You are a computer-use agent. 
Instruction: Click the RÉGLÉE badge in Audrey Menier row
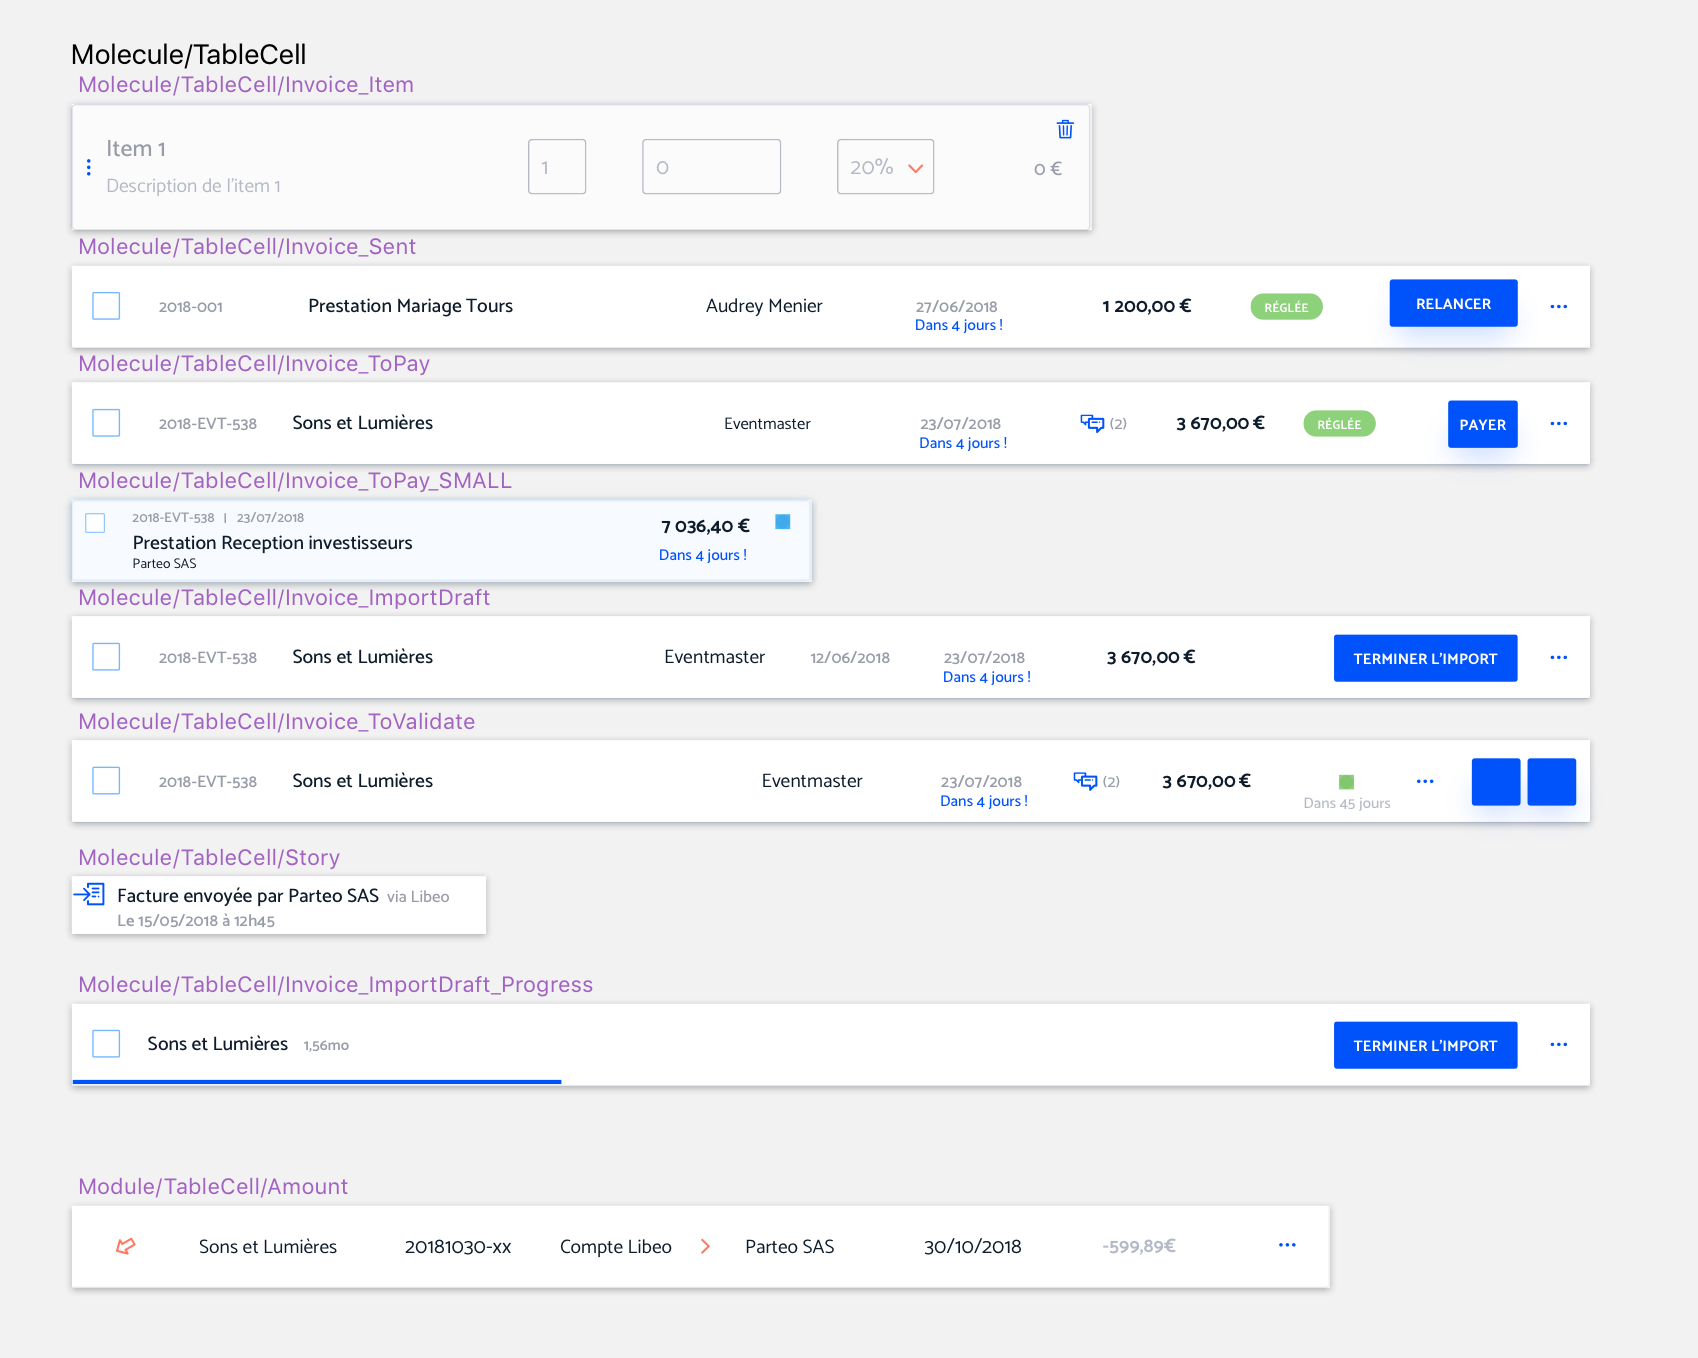(1286, 307)
